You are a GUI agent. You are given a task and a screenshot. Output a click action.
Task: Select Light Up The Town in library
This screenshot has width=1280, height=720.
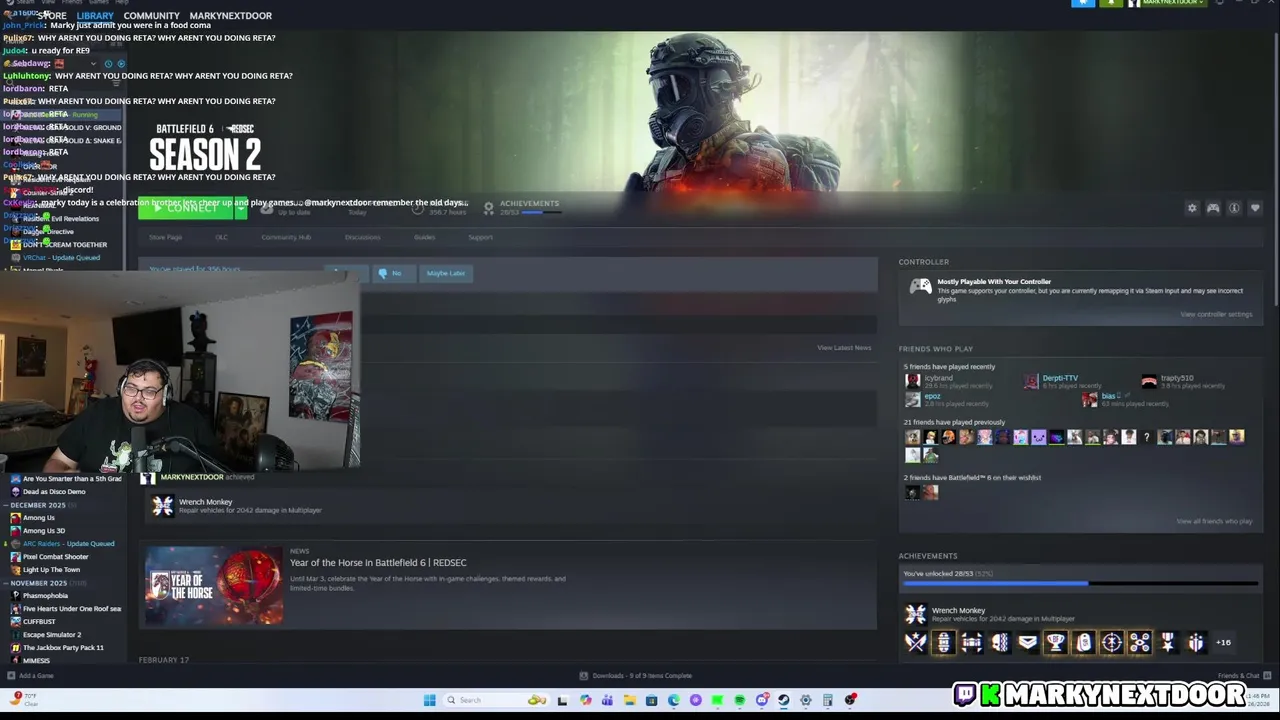click(51, 570)
